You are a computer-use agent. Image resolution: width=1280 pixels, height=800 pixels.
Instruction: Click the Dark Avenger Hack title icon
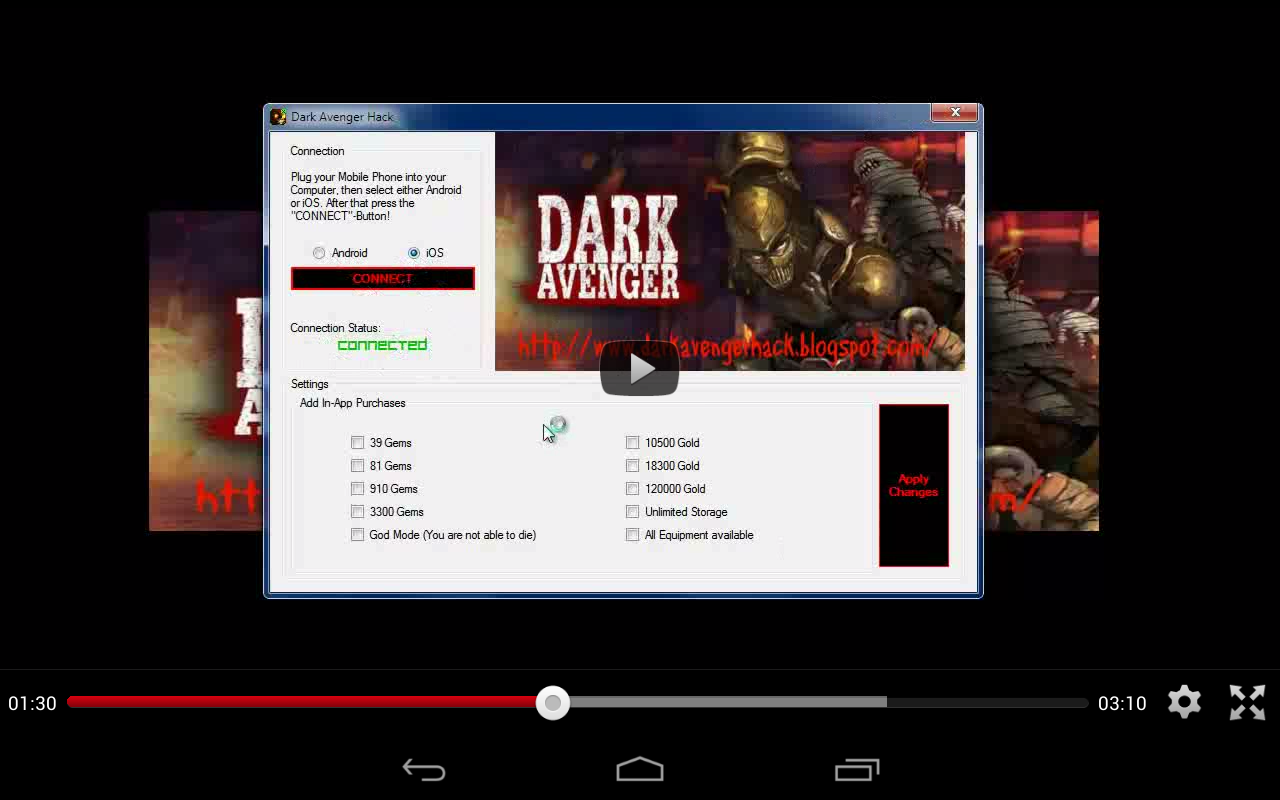coord(278,117)
